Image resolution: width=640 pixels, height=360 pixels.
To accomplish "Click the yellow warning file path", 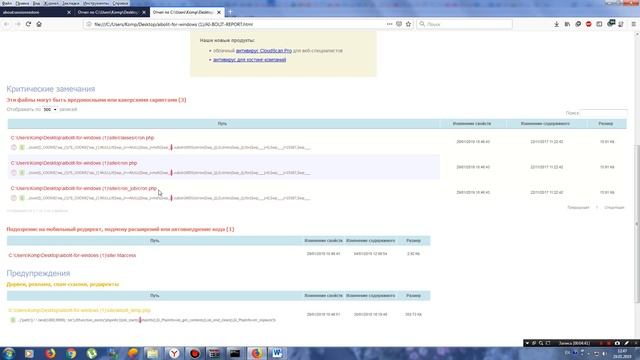I will click(x=80, y=311).
